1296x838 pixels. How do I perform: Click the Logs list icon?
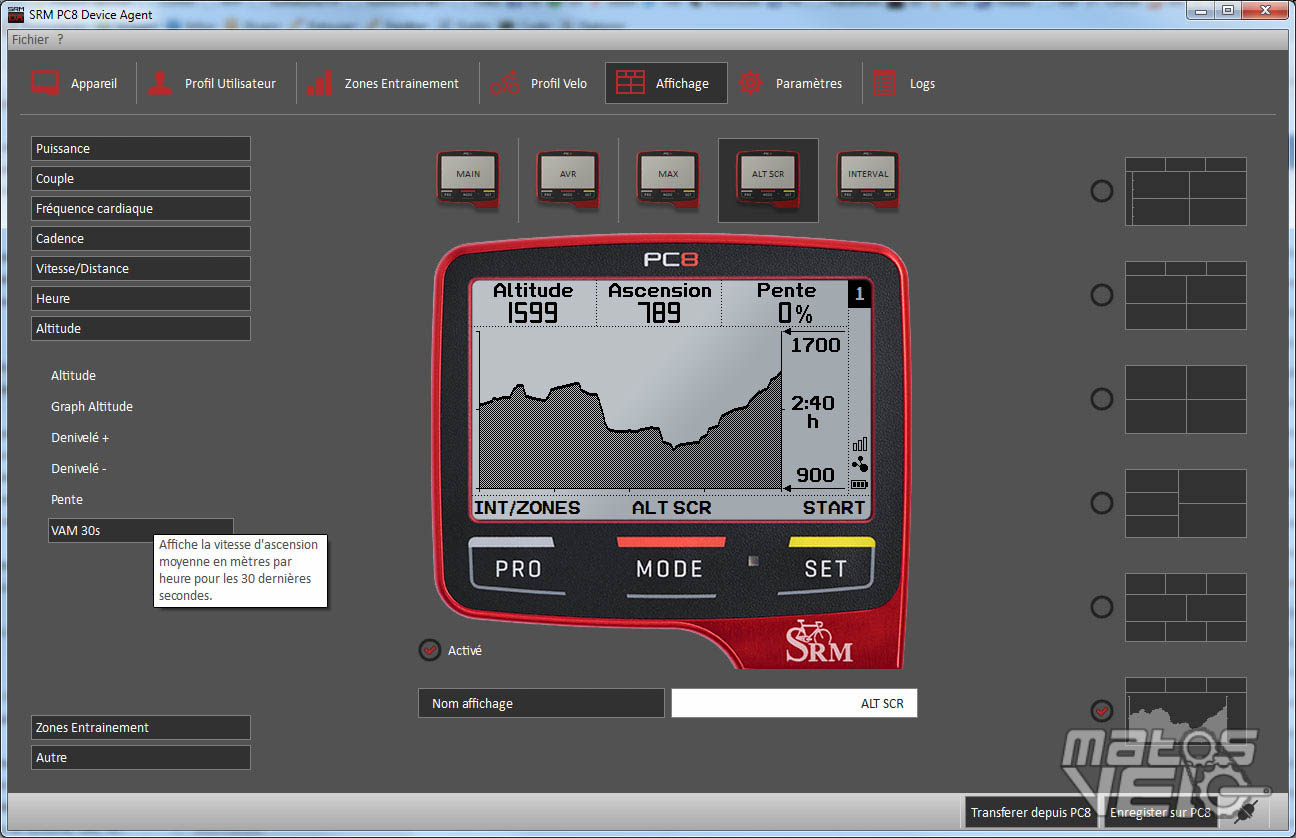point(884,84)
